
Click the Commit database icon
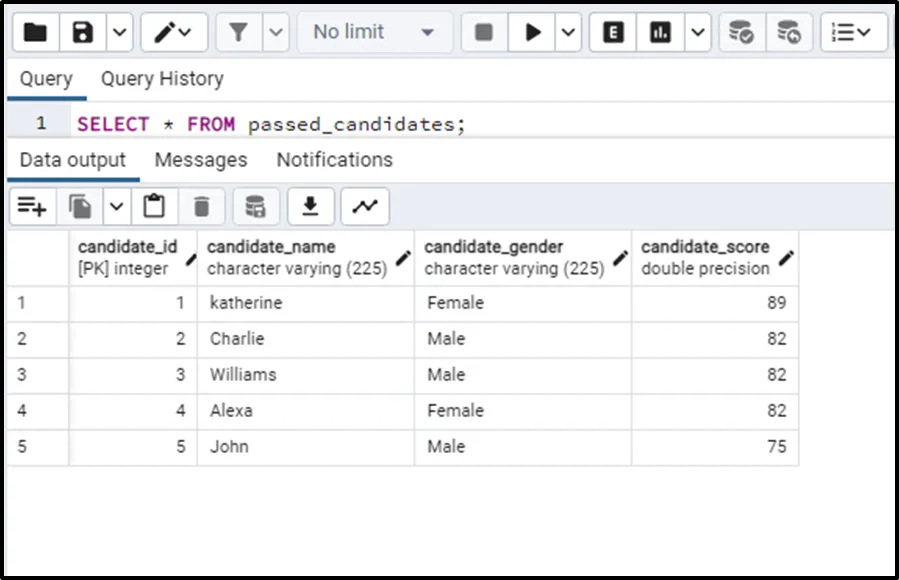pos(741,33)
